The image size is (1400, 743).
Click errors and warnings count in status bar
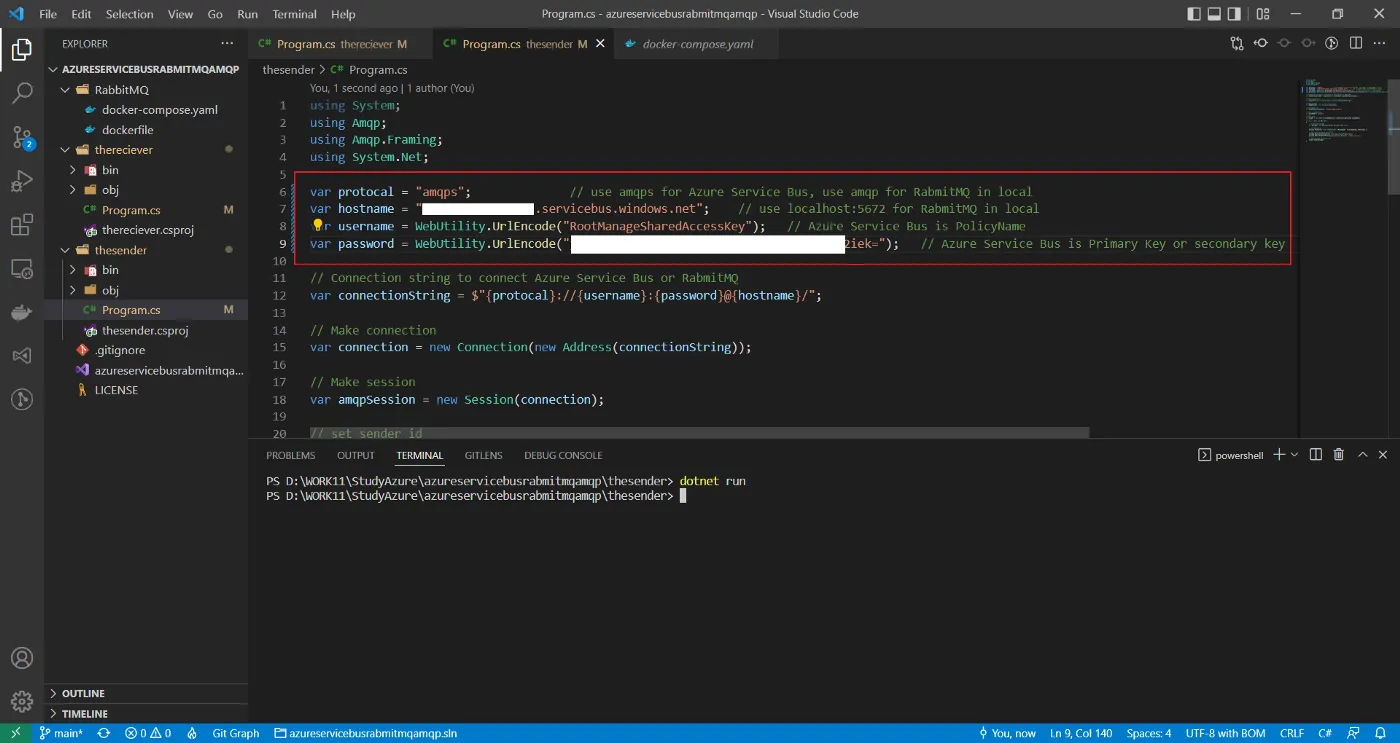click(x=148, y=733)
